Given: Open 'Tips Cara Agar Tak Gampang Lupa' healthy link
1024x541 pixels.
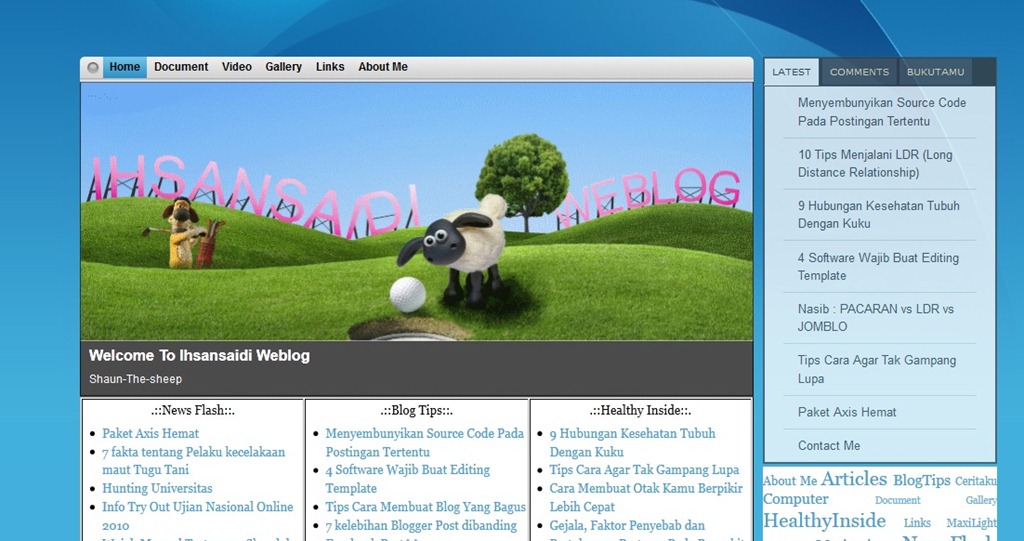Looking at the screenshot, I should 644,470.
